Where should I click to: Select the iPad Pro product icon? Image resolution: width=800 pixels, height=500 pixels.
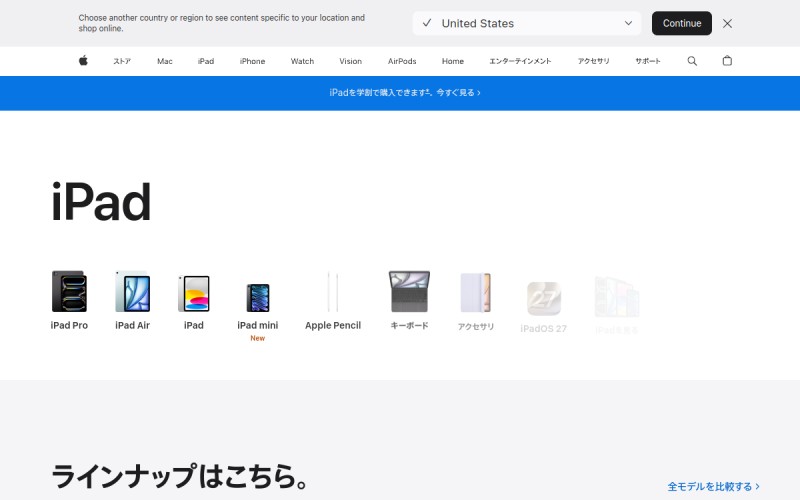click(x=69, y=291)
